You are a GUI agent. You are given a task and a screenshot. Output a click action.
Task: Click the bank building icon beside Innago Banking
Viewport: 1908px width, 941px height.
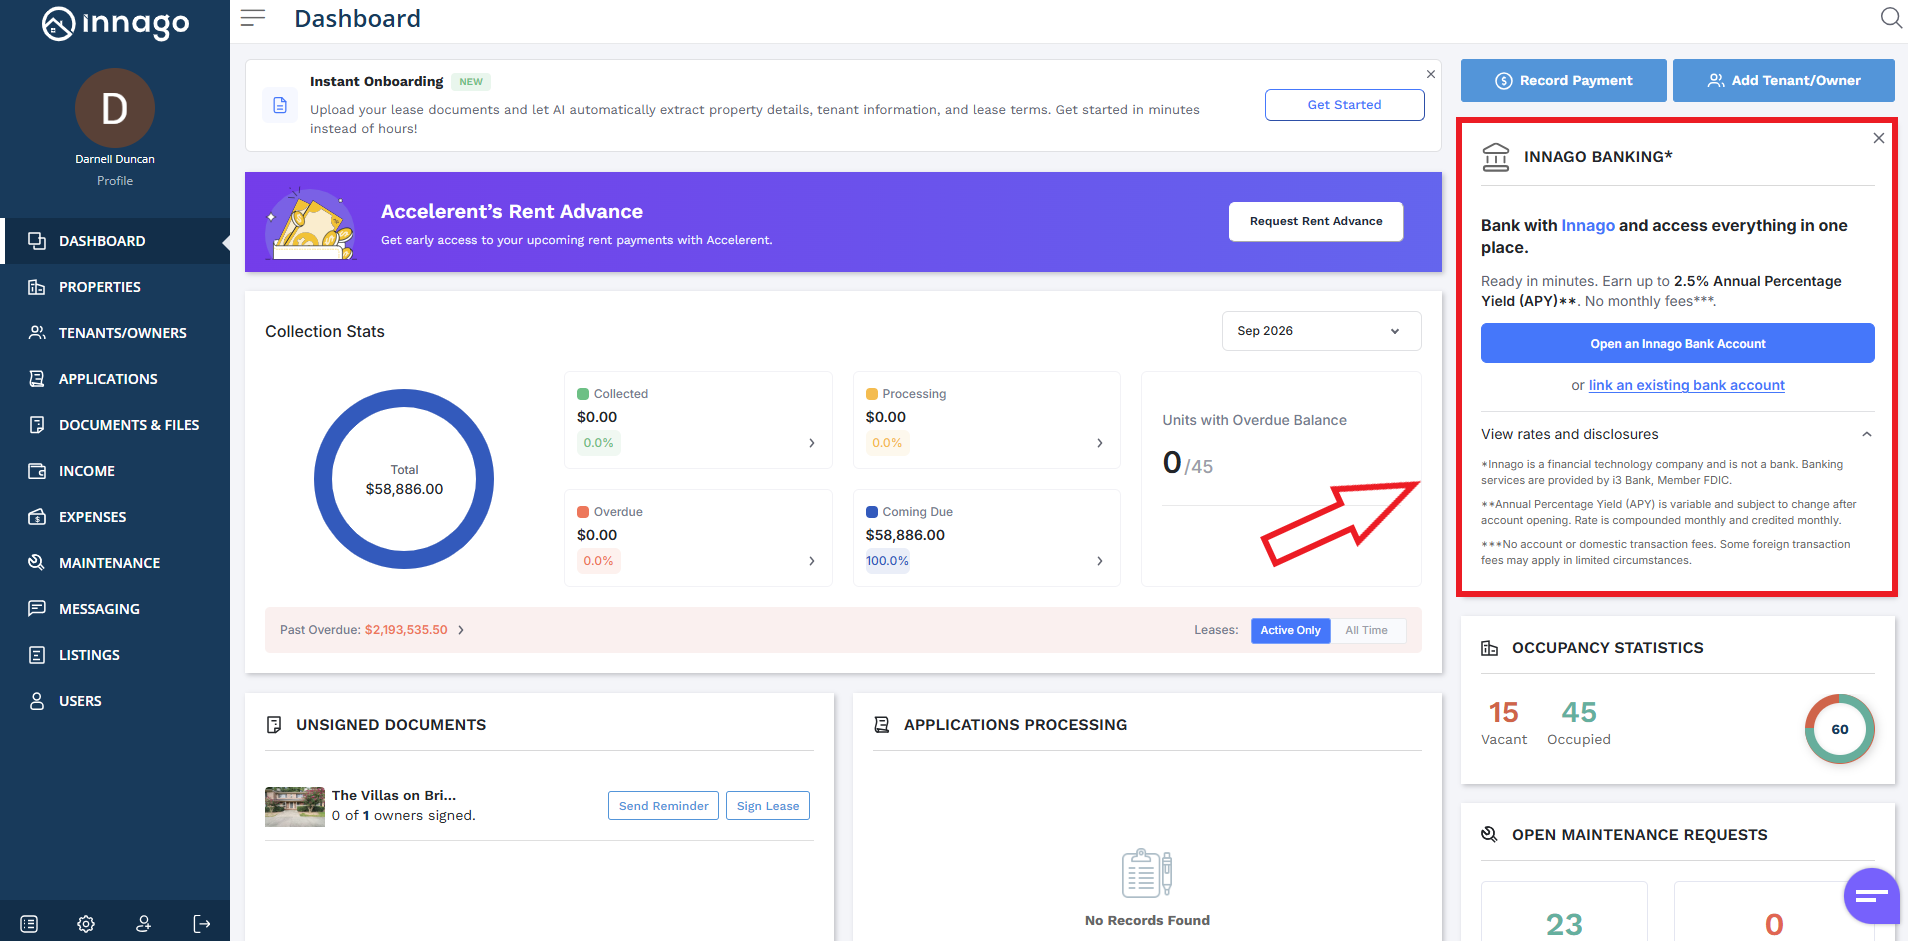click(x=1496, y=157)
